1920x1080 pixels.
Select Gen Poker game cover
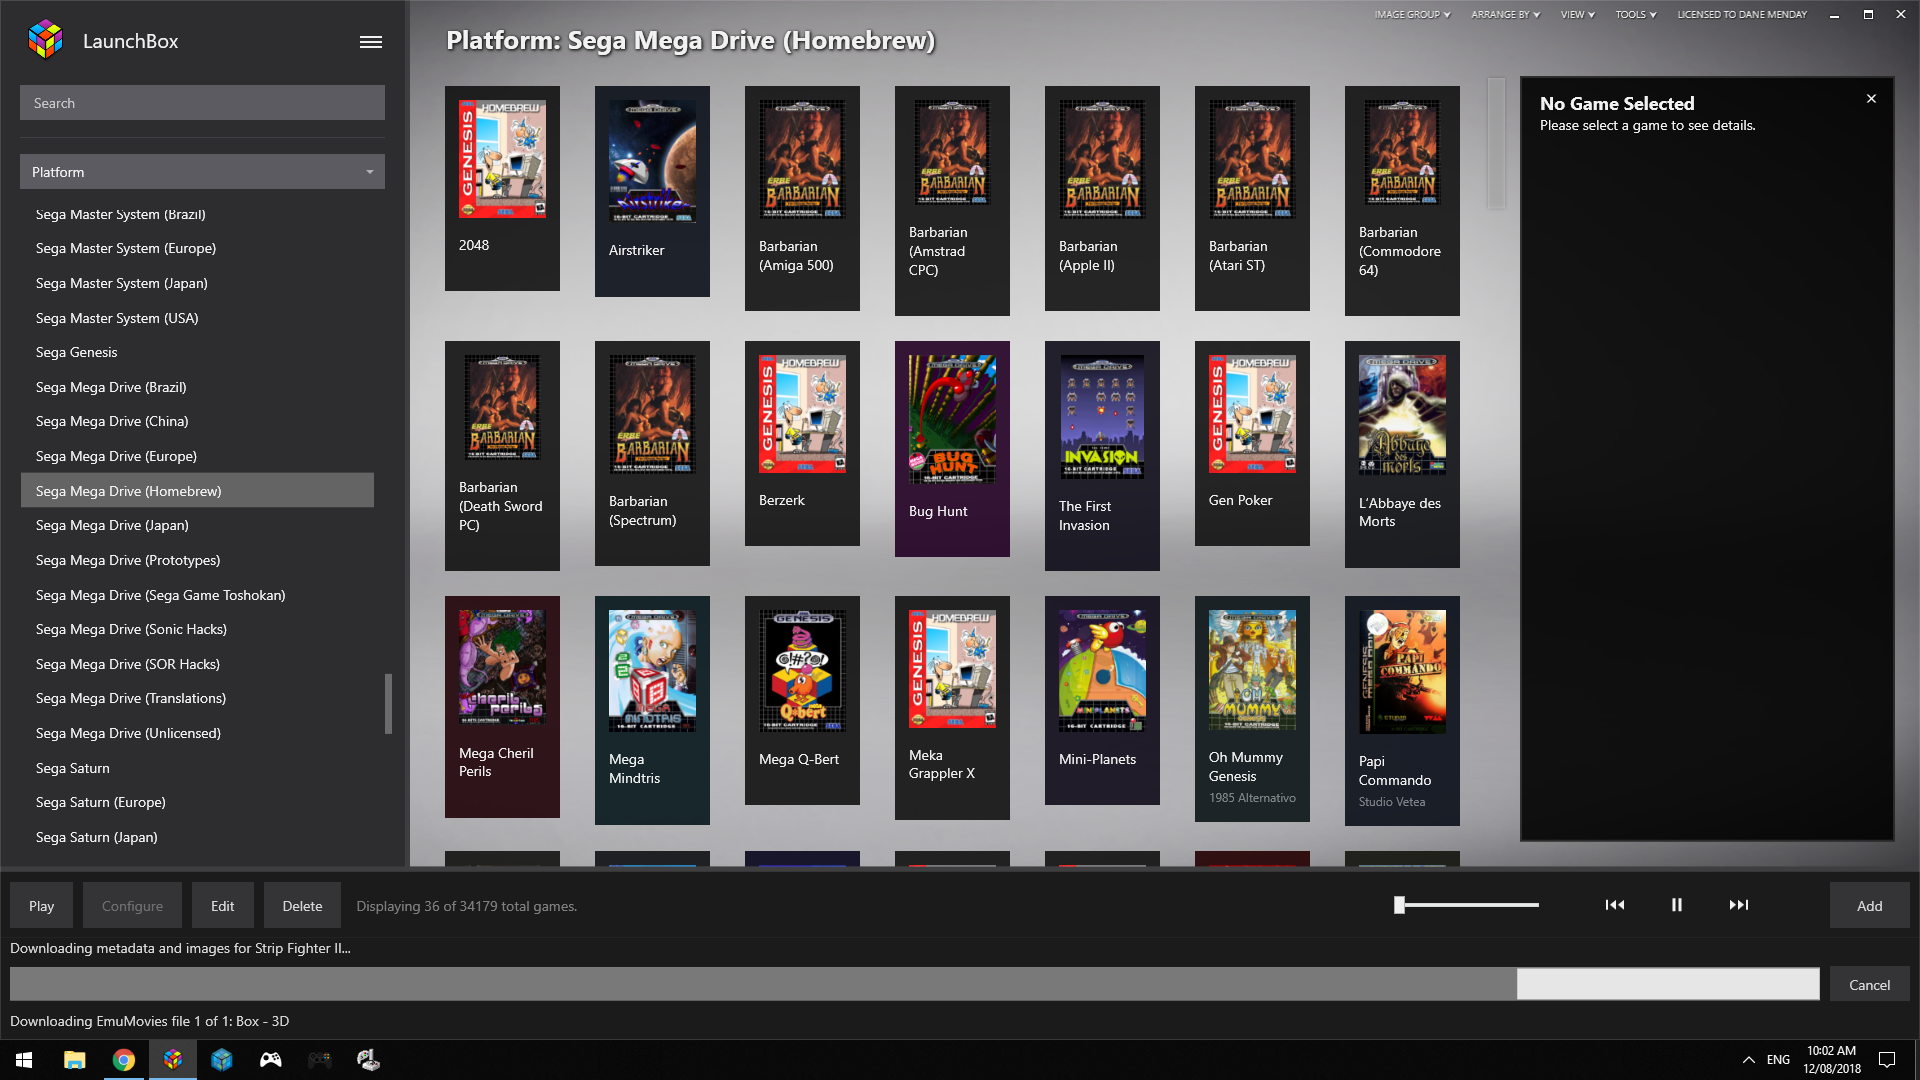[1252, 414]
